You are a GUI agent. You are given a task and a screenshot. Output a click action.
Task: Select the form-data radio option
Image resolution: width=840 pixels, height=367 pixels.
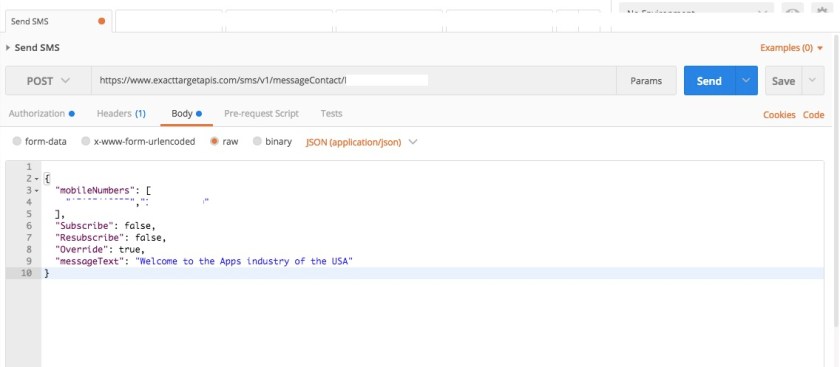17,141
